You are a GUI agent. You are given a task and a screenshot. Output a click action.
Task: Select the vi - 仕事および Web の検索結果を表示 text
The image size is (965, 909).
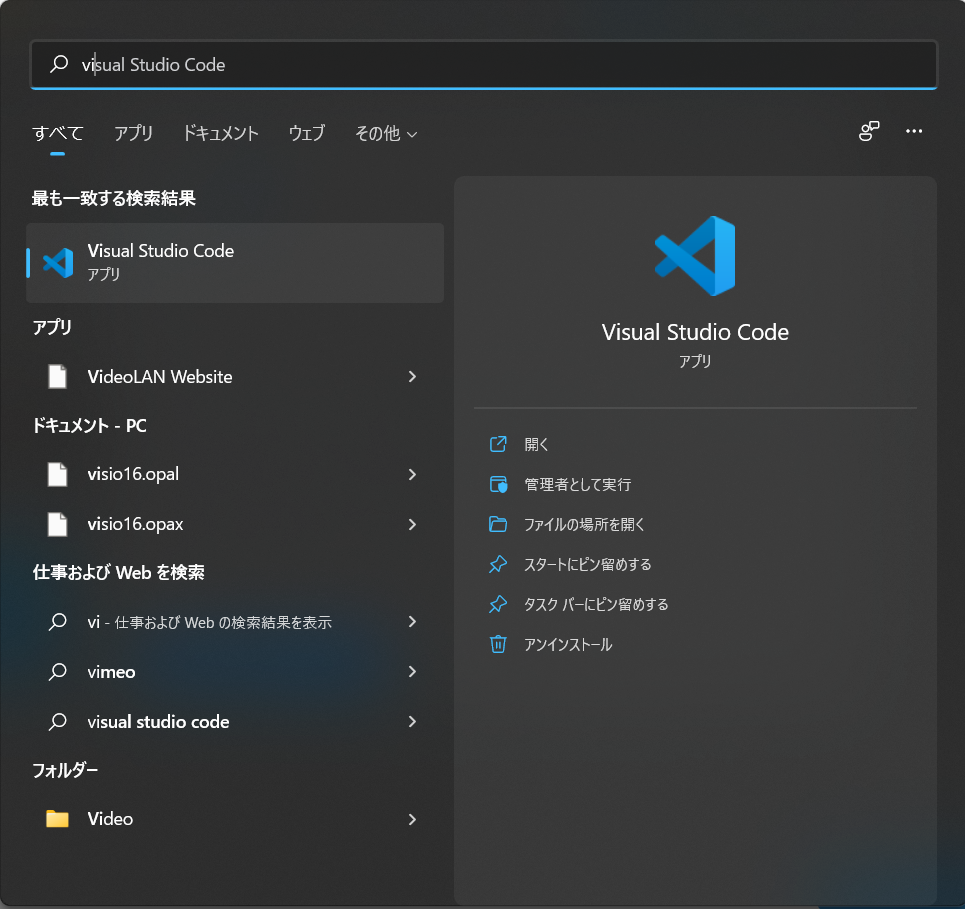(x=209, y=622)
